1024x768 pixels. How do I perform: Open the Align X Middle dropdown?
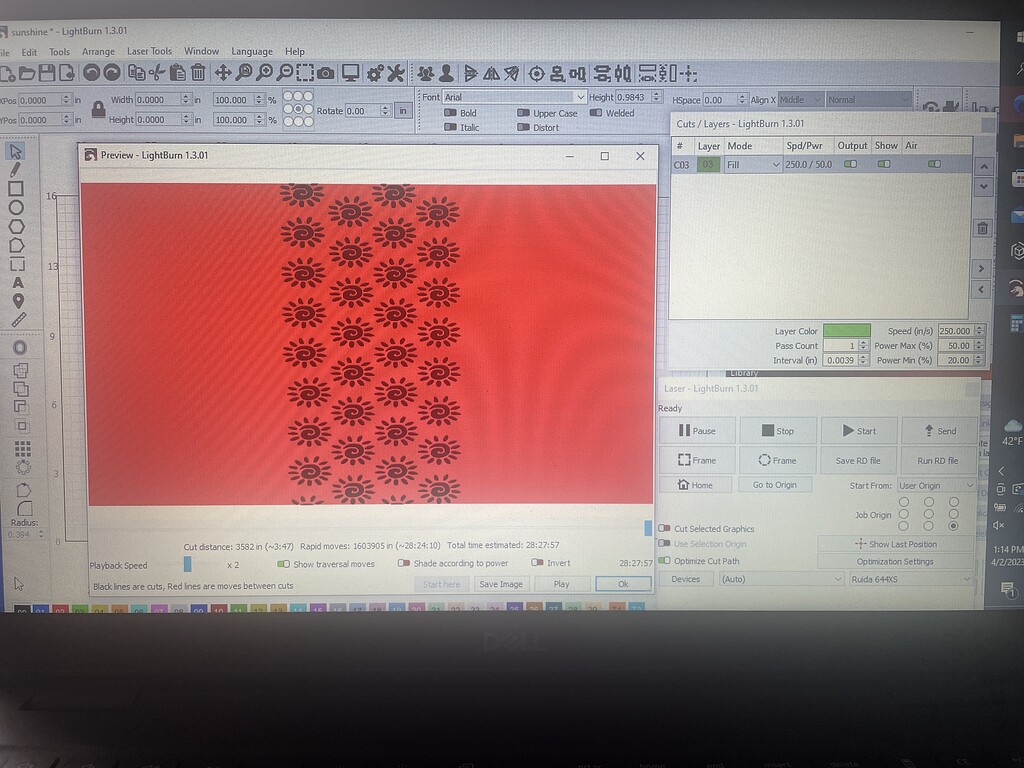click(x=801, y=100)
